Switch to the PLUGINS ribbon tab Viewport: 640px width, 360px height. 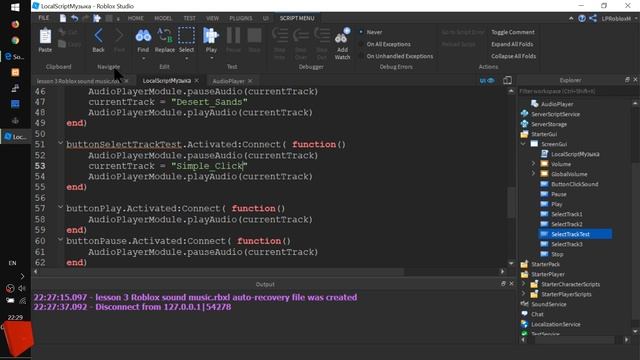tap(241, 18)
